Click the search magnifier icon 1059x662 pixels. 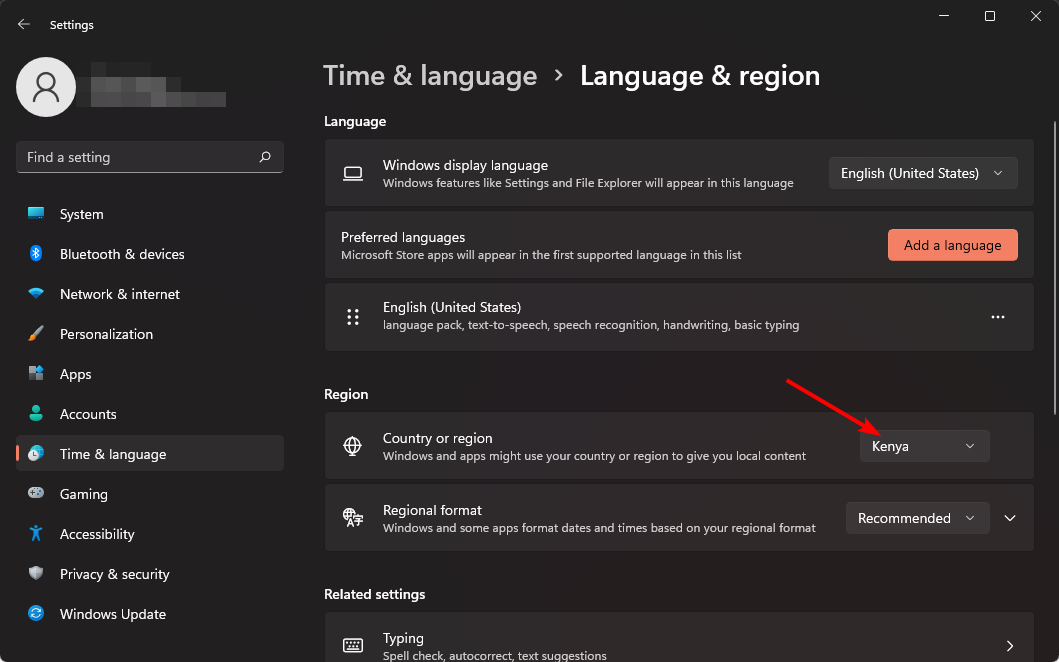pos(265,157)
